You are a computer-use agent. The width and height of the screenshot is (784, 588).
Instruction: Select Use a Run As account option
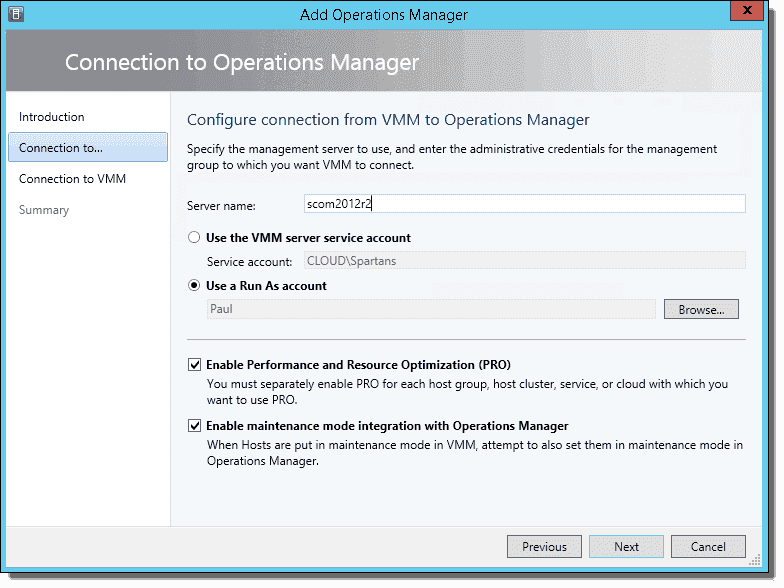pos(194,286)
